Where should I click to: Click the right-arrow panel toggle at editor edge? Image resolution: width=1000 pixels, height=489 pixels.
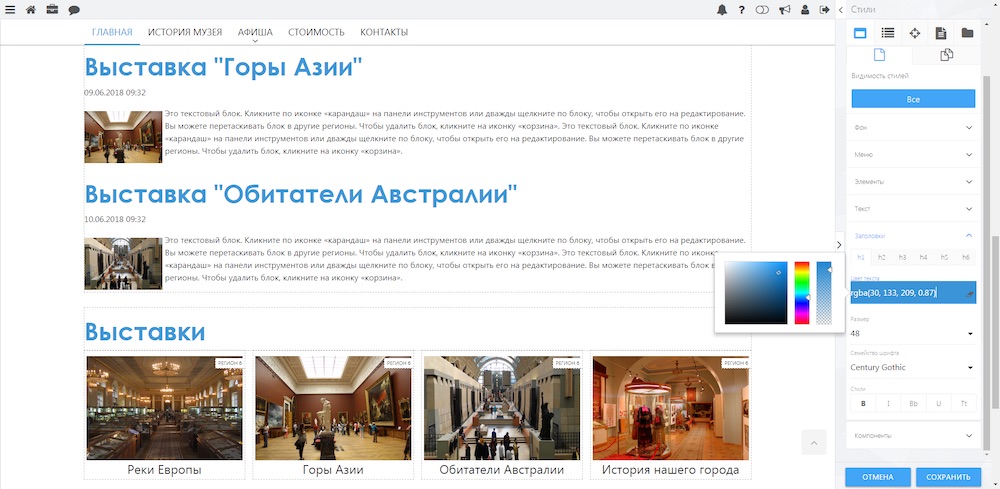click(x=840, y=245)
